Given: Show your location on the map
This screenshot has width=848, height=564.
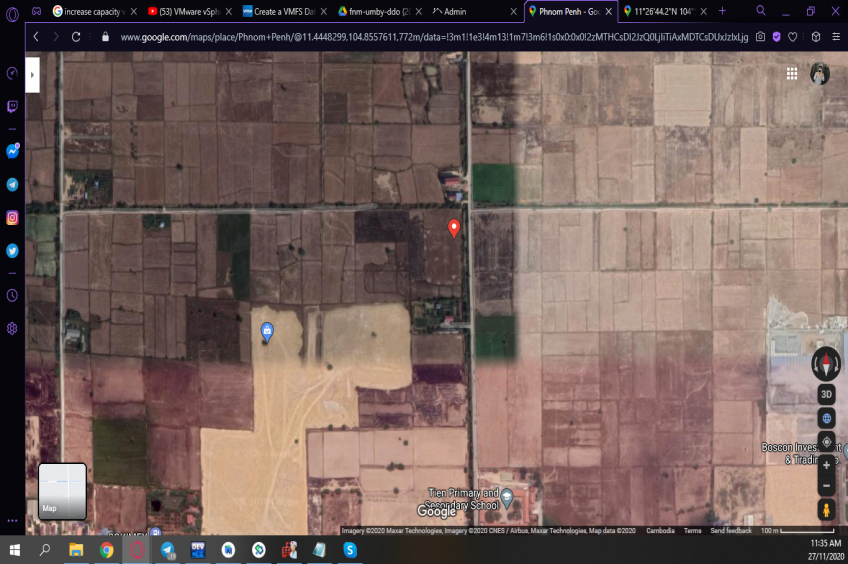Looking at the screenshot, I should click(x=826, y=441).
